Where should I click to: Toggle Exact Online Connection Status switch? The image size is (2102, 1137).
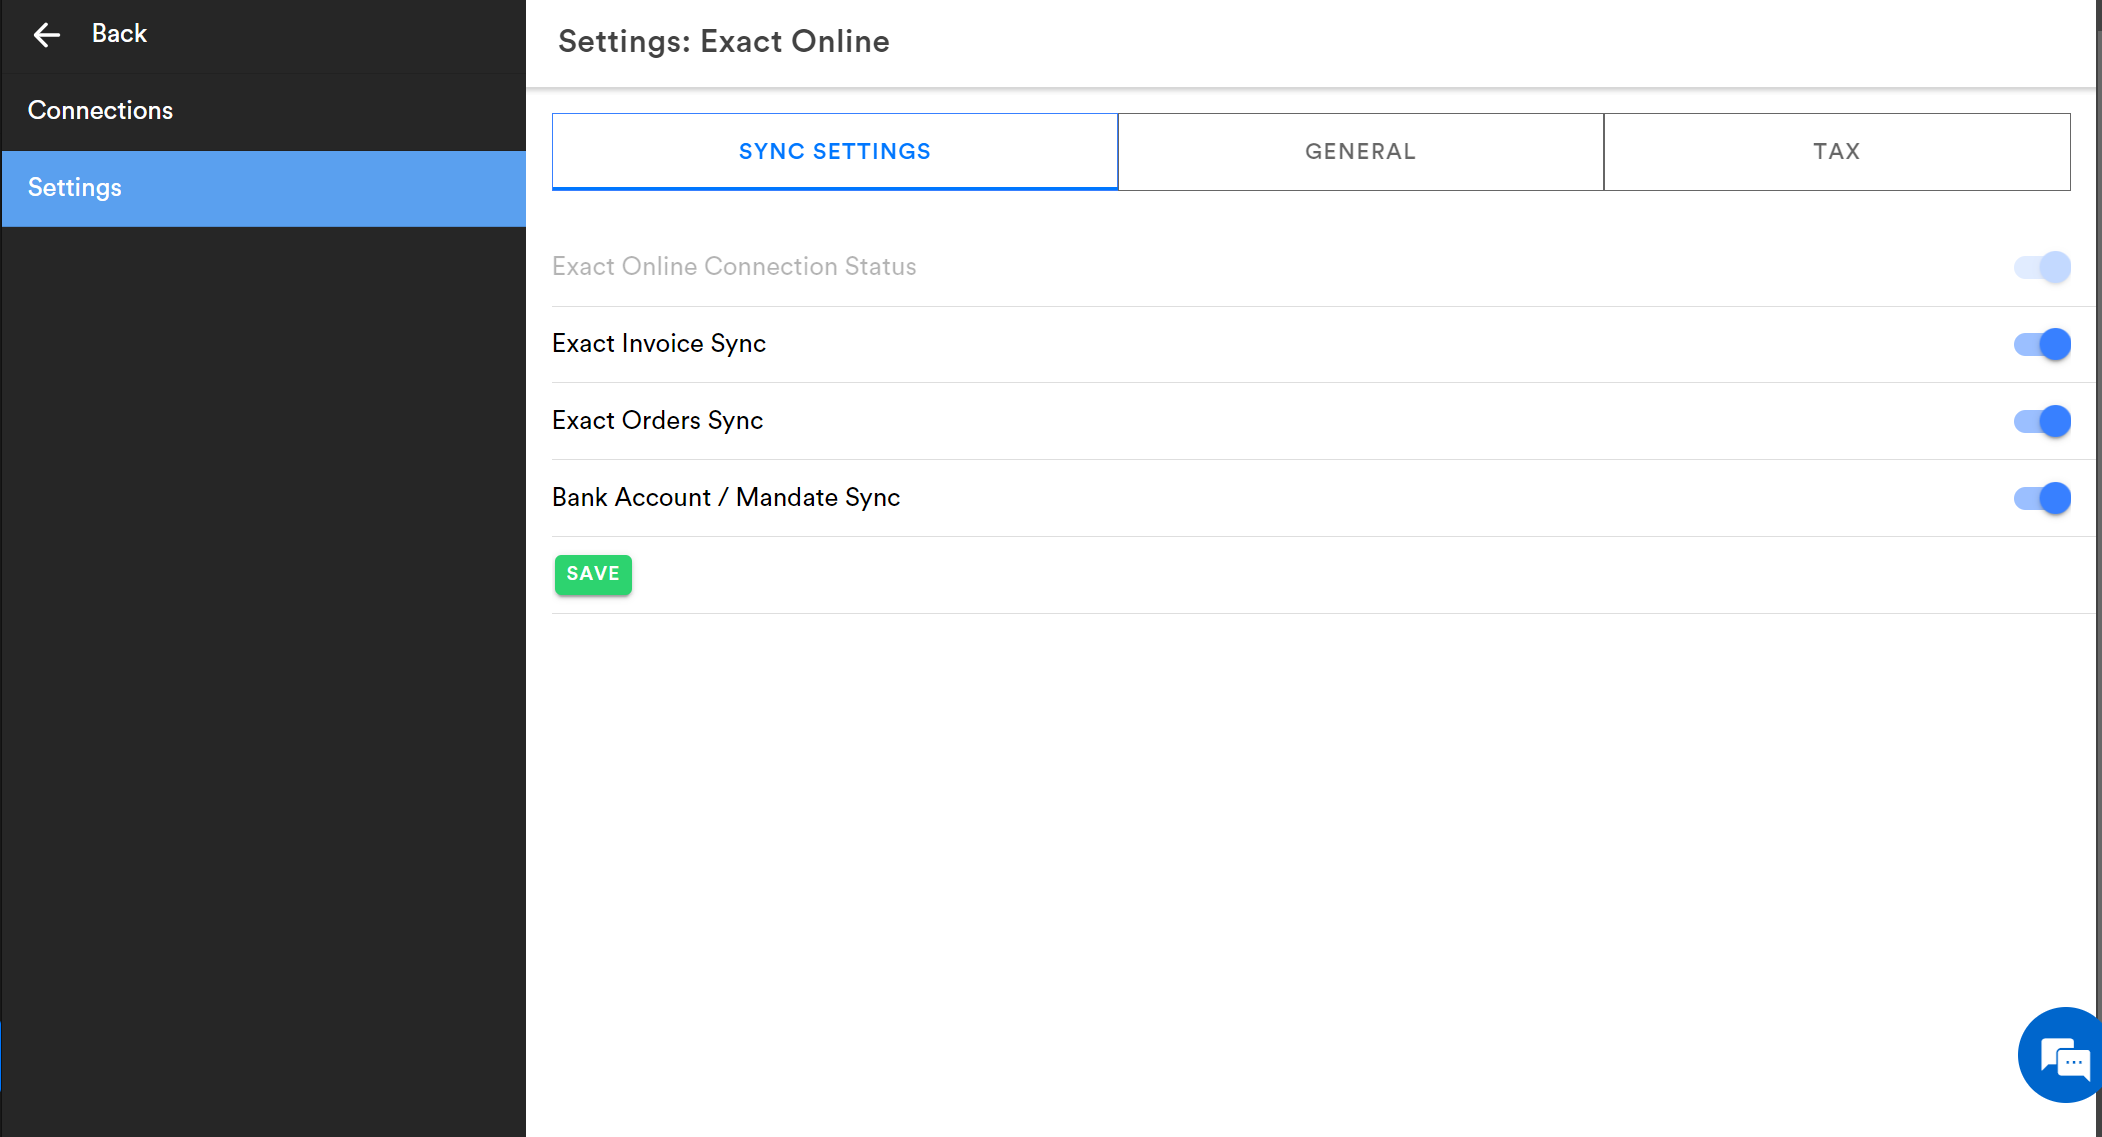pos(2042,267)
